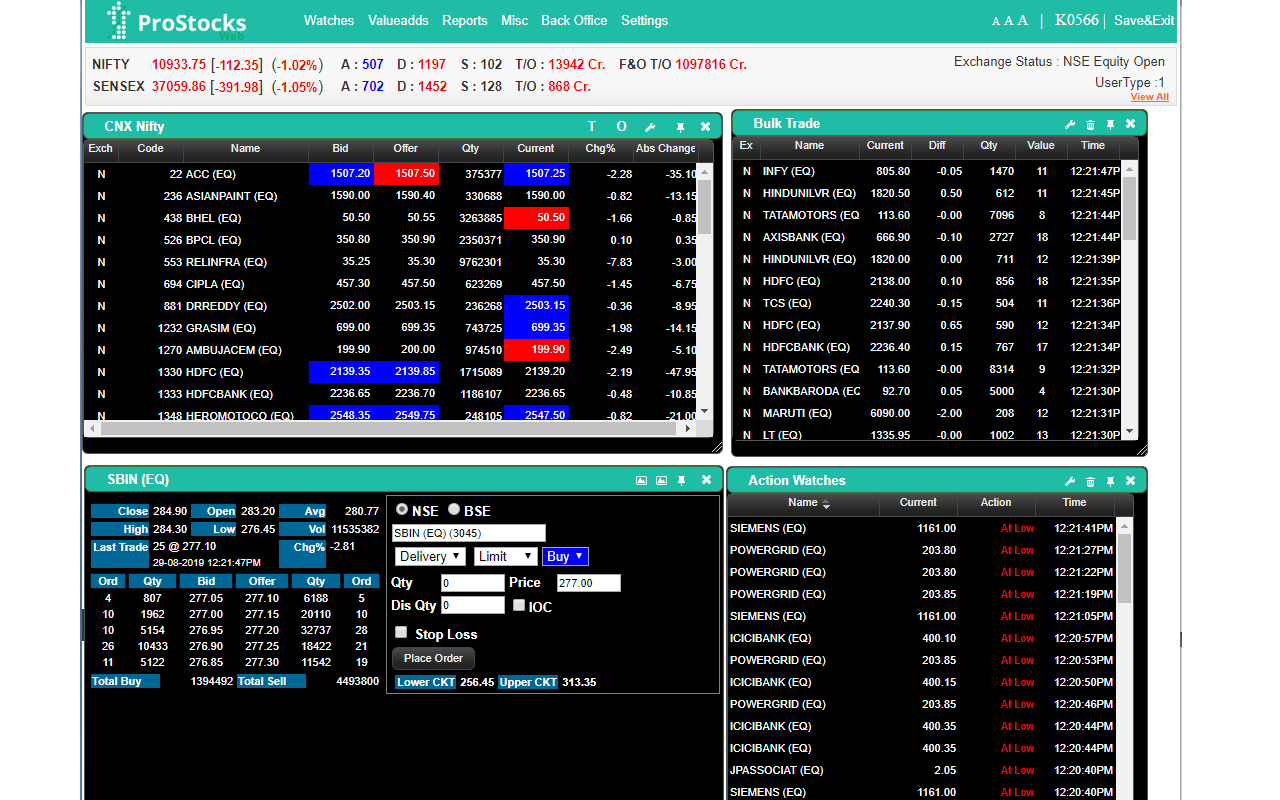Select the ACC (EQ) row

coord(390,174)
